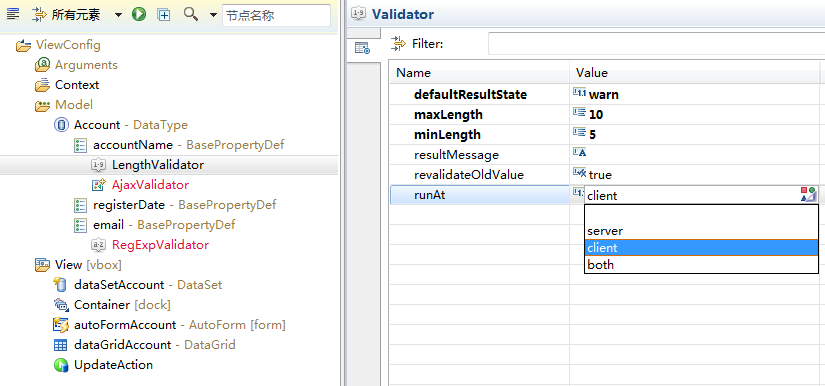Click the Model folder icon
This screenshot has height=386, width=825.
point(42,105)
